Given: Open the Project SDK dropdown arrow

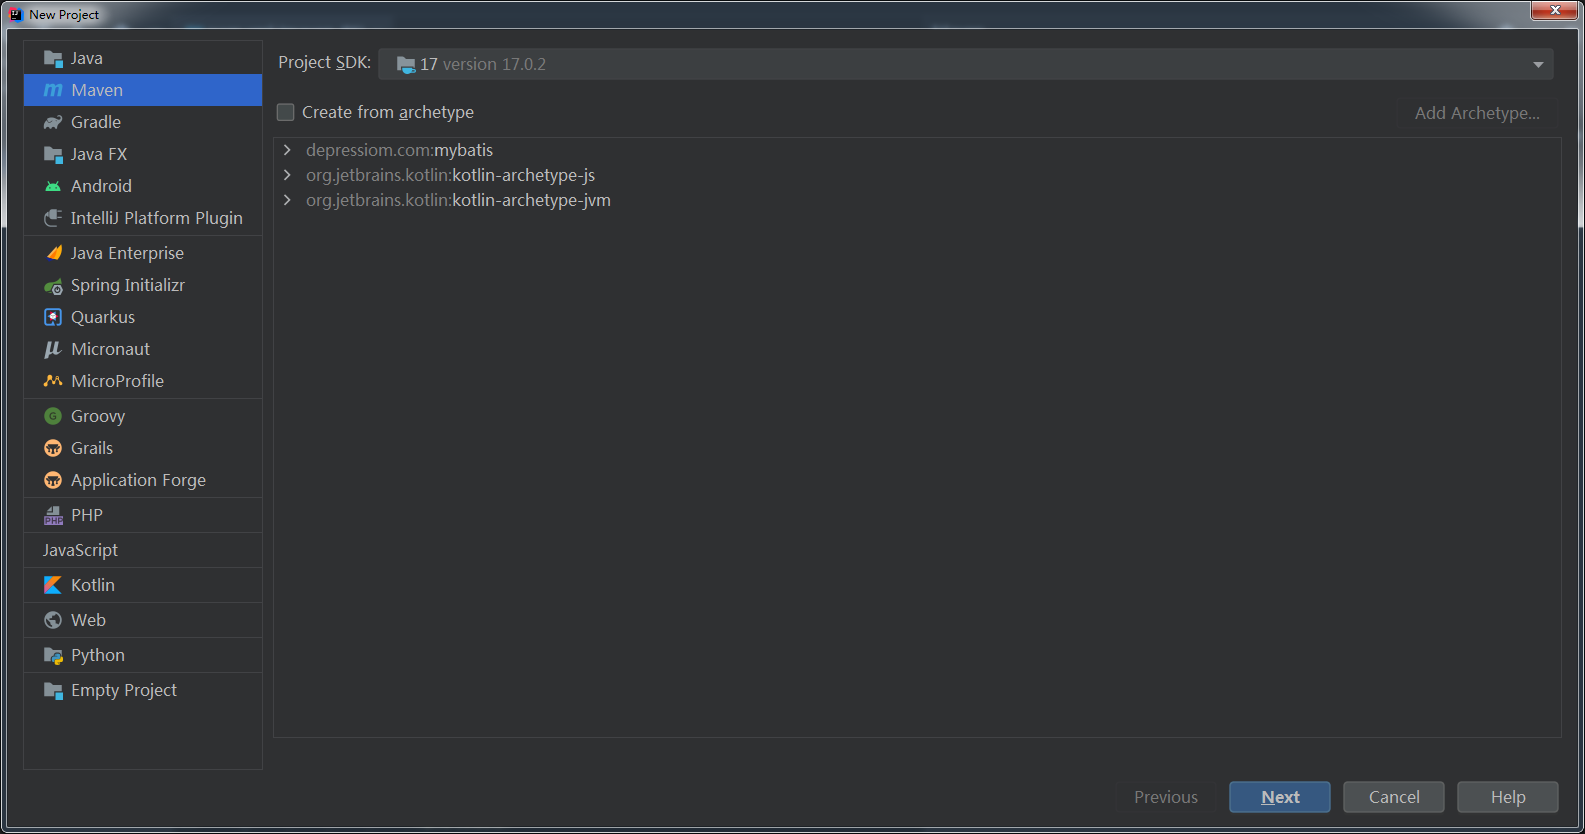Looking at the screenshot, I should (x=1538, y=65).
